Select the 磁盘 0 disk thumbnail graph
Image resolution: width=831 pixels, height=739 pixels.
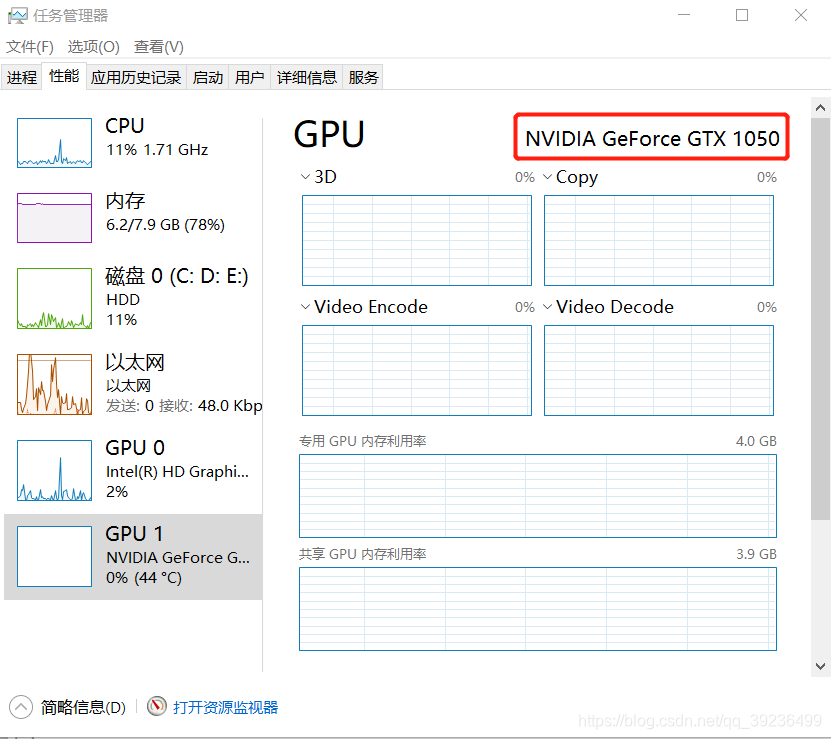[x=55, y=298]
